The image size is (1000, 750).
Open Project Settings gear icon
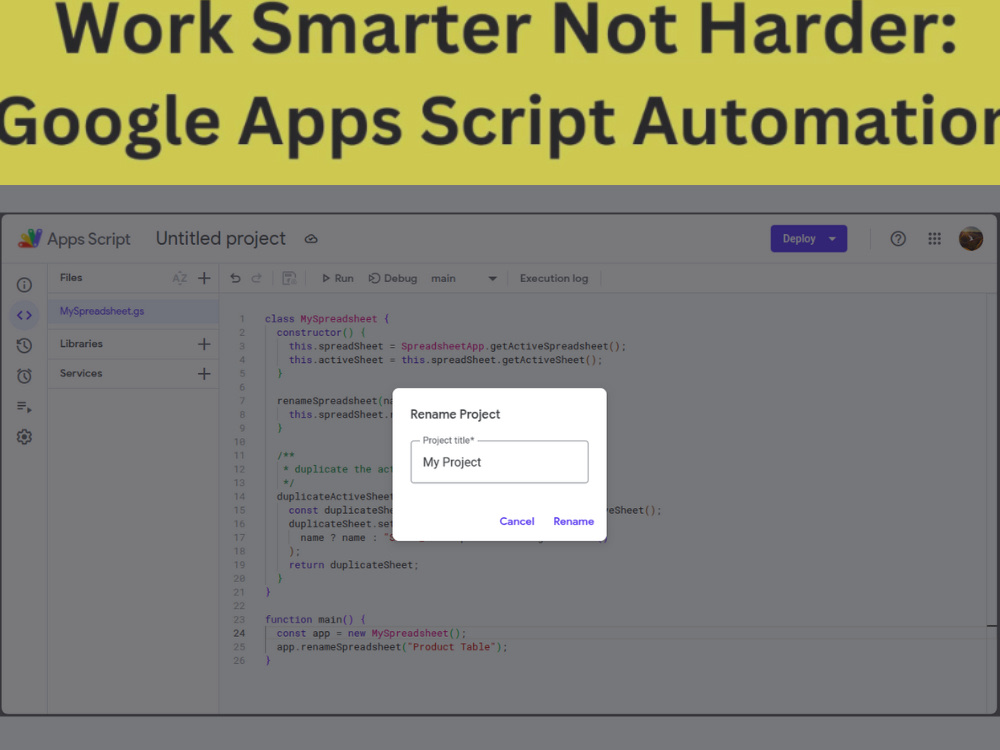[x=24, y=437]
